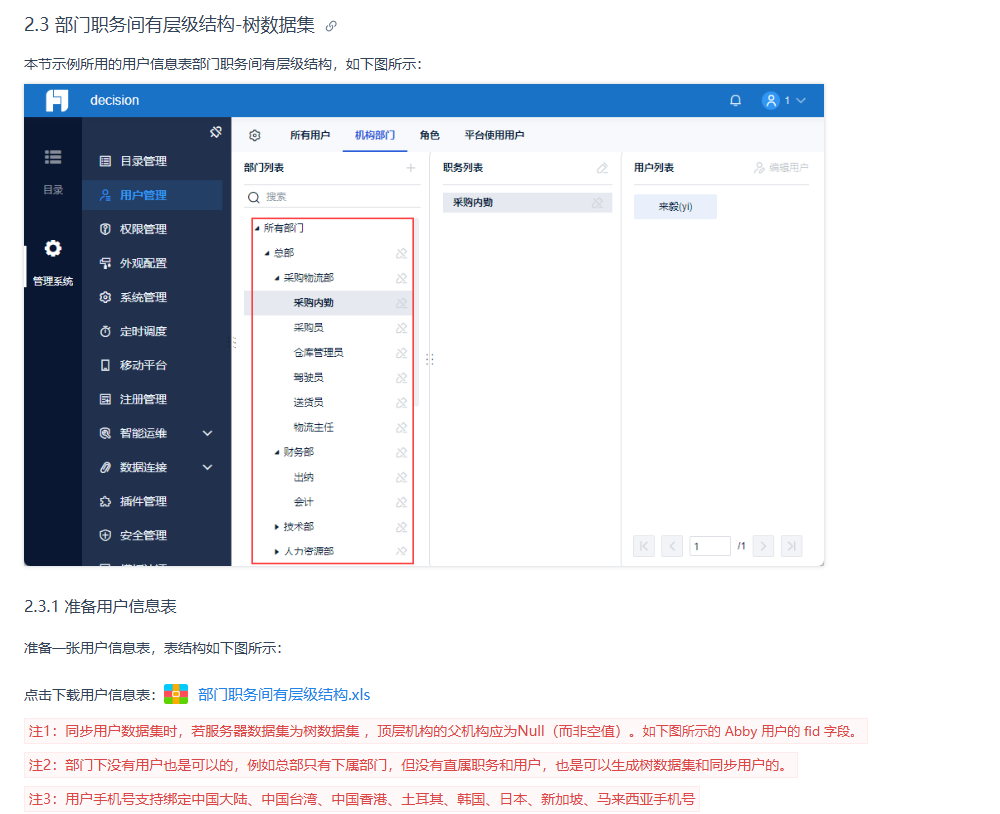The width and height of the screenshot is (1000, 814).
Task: Expand the 人力资源部 tree node
Action: 277,552
